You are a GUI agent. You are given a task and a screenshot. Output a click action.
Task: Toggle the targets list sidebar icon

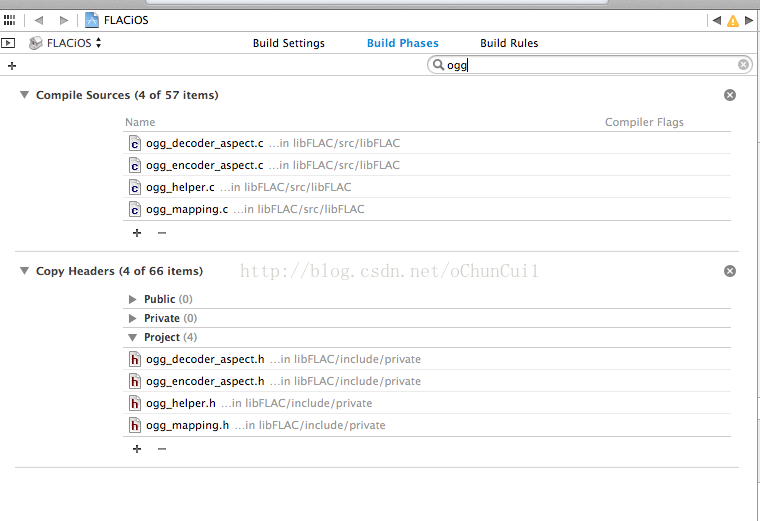[x=8, y=43]
